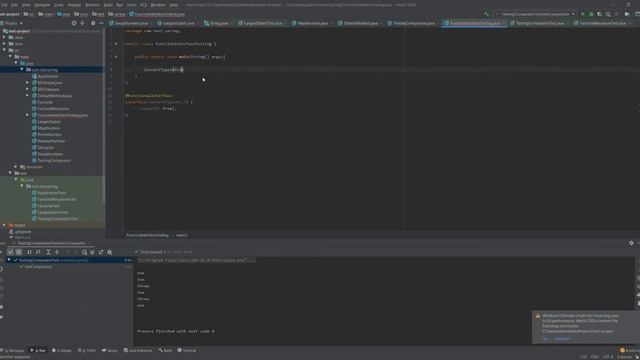Image resolution: width=640 pixels, height=360 pixels.
Task: Expand the target folder in the project tree
Action: click(4, 225)
